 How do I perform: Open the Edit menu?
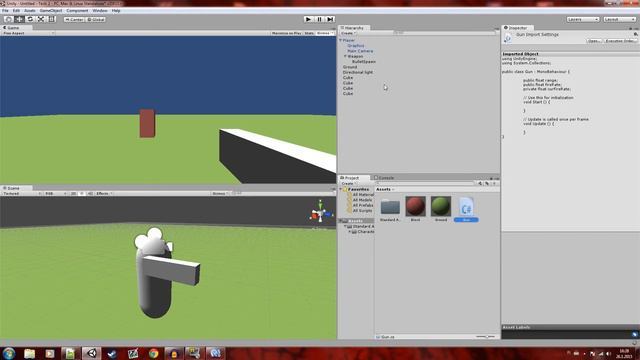[16, 11]
